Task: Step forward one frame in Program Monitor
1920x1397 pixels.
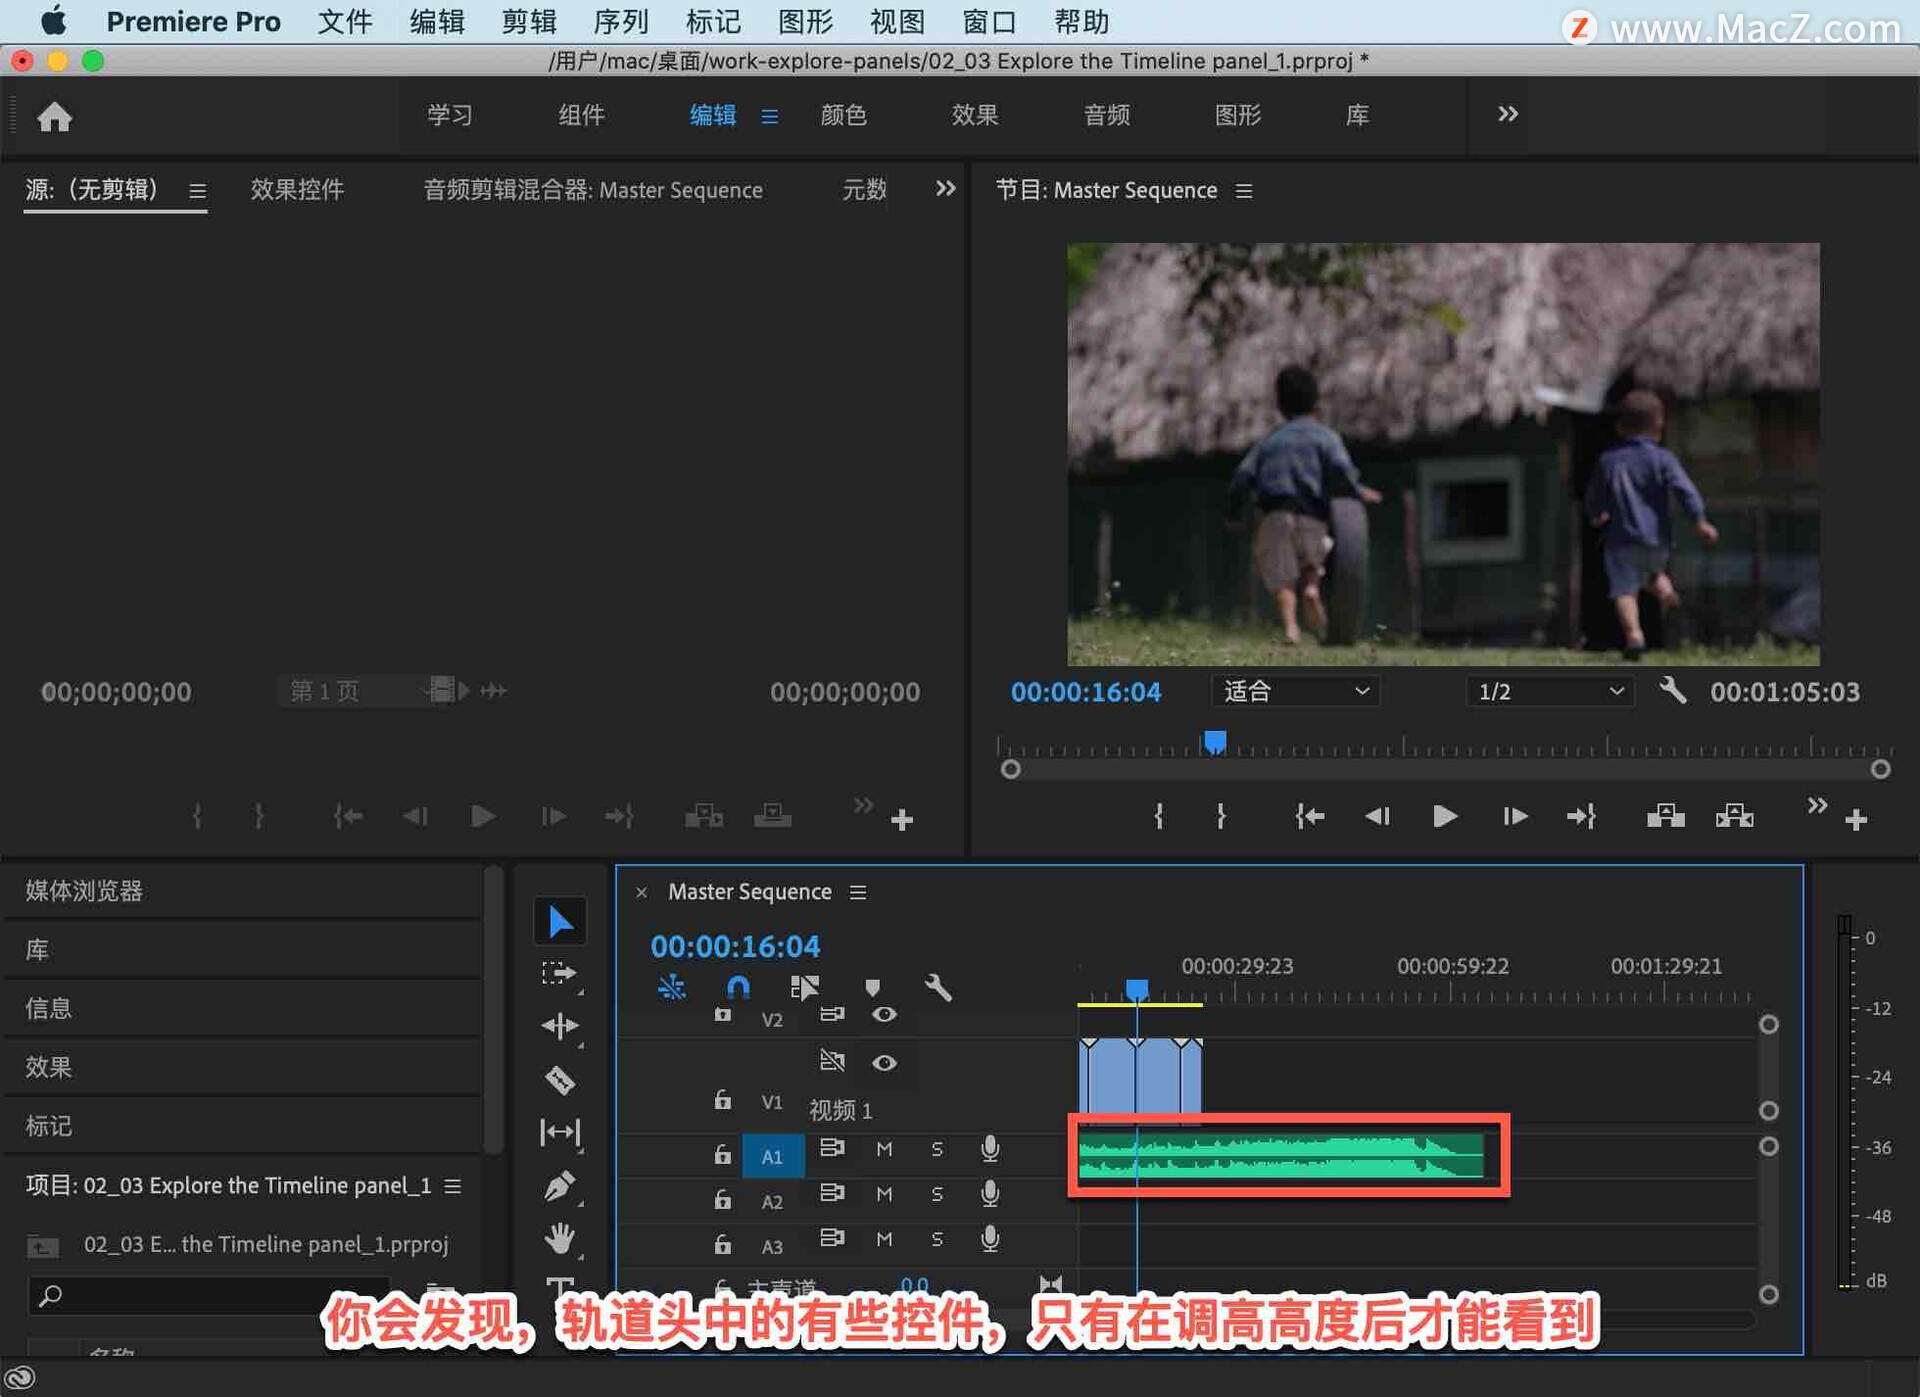Action: point(1514,817)
